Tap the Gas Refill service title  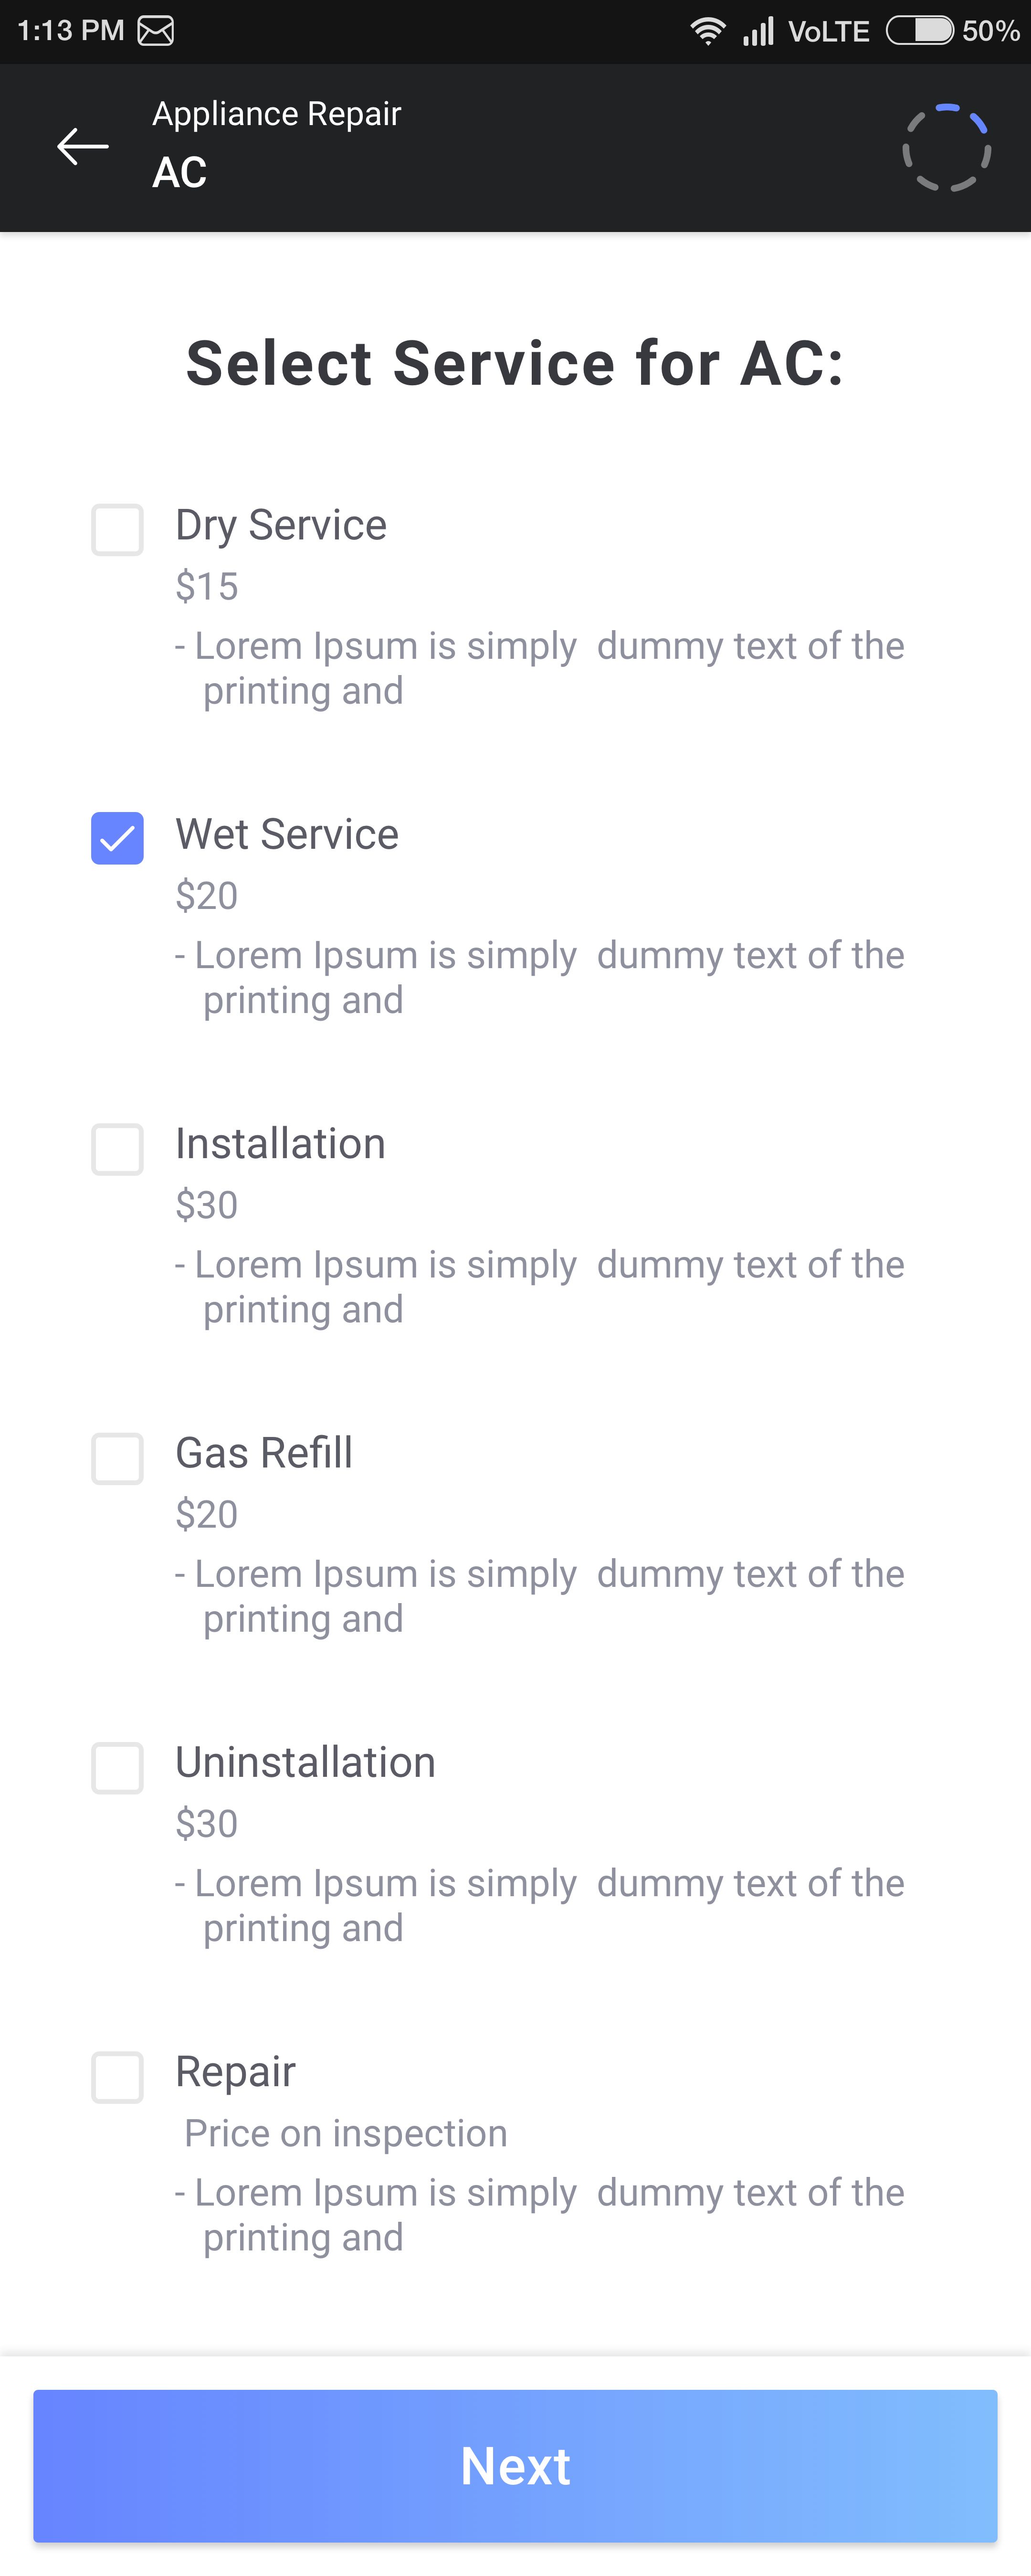[264, 1453]
